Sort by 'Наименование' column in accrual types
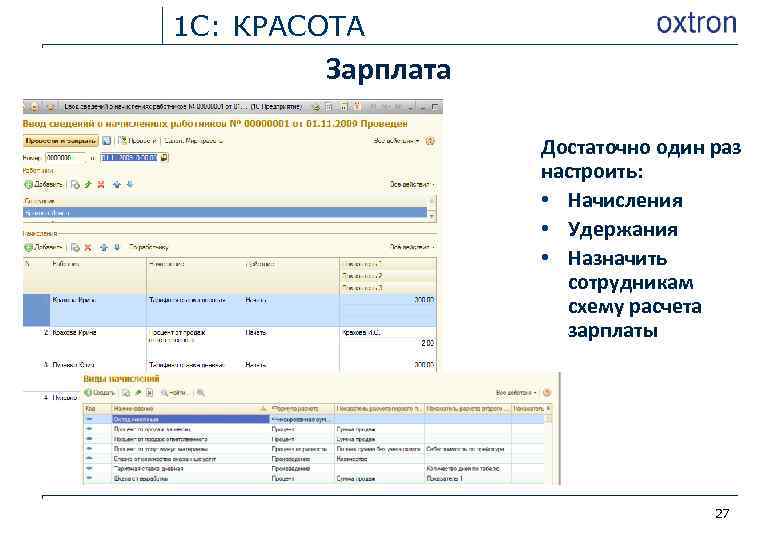 coord(191,409)
